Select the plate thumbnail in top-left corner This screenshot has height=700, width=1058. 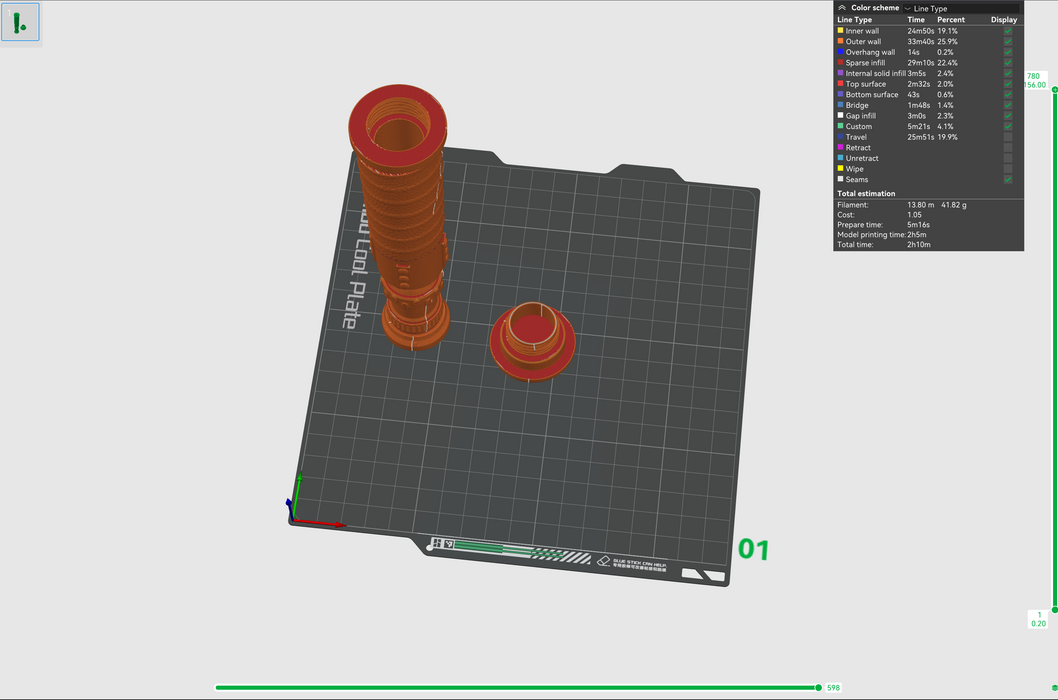pos(20,21)
